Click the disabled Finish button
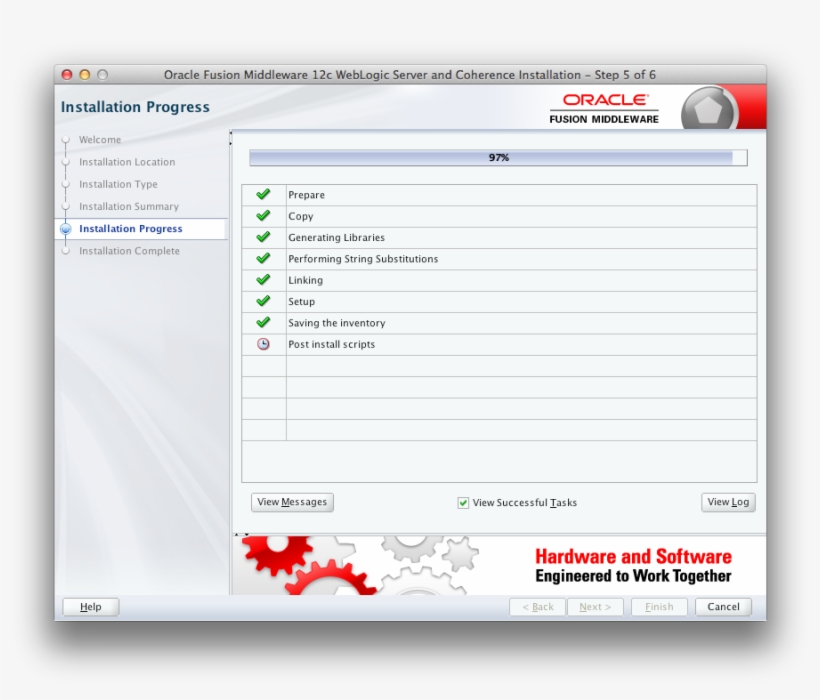 [x=659, y=607]
